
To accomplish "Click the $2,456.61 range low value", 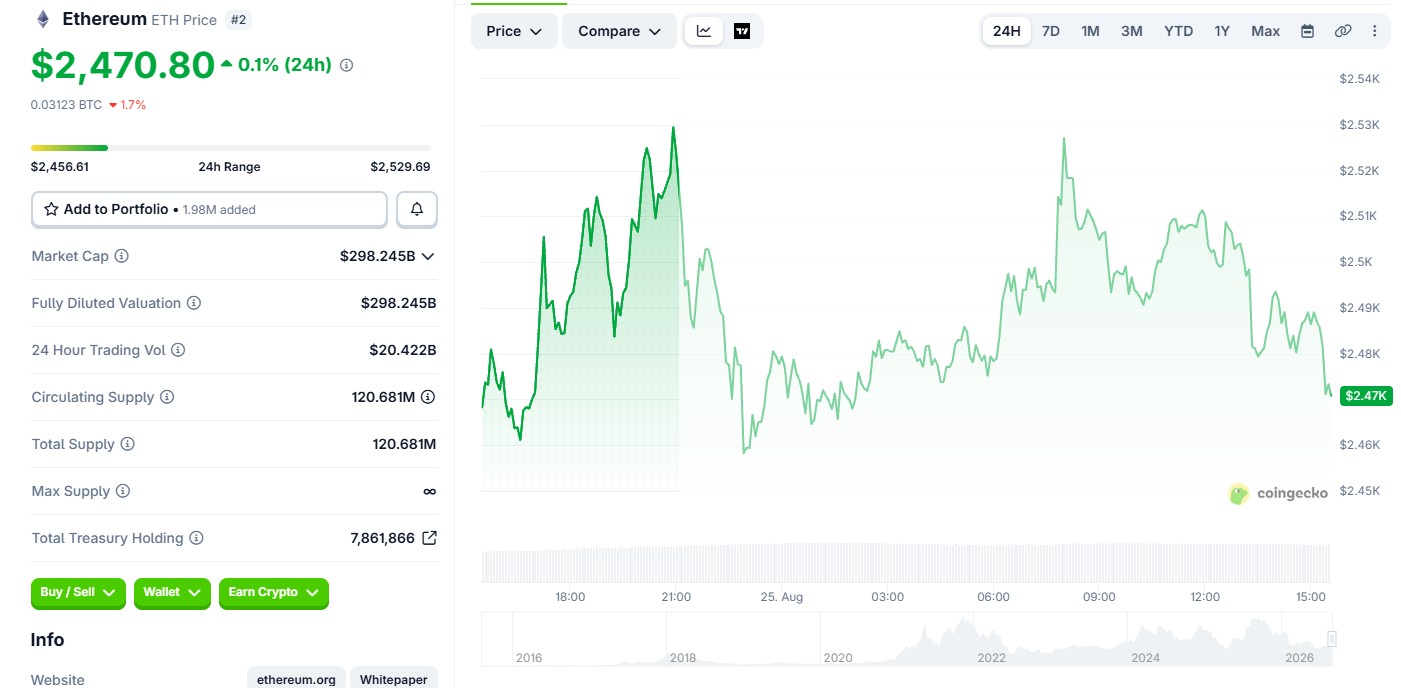I will point(60,167).
